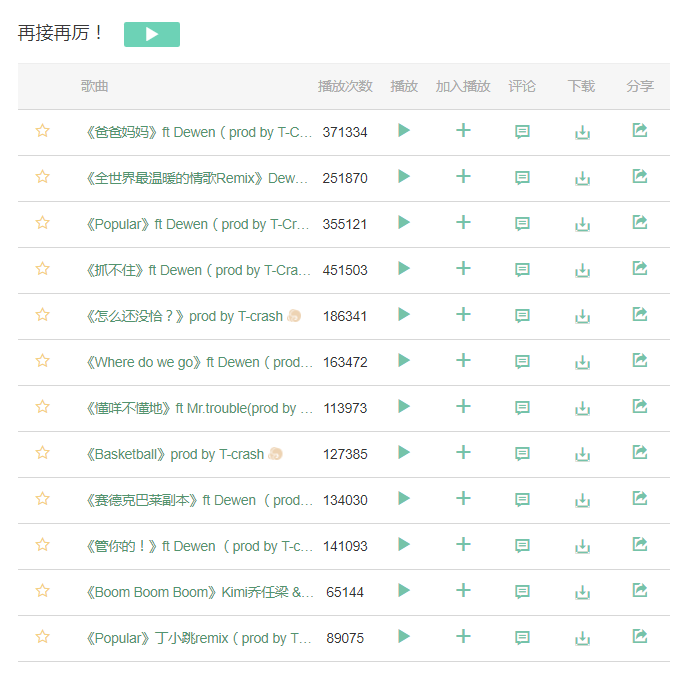Open 《抓不住》 ft Dewen song link
The height and width of the screenshot is (678, 681).
point(198,270)
